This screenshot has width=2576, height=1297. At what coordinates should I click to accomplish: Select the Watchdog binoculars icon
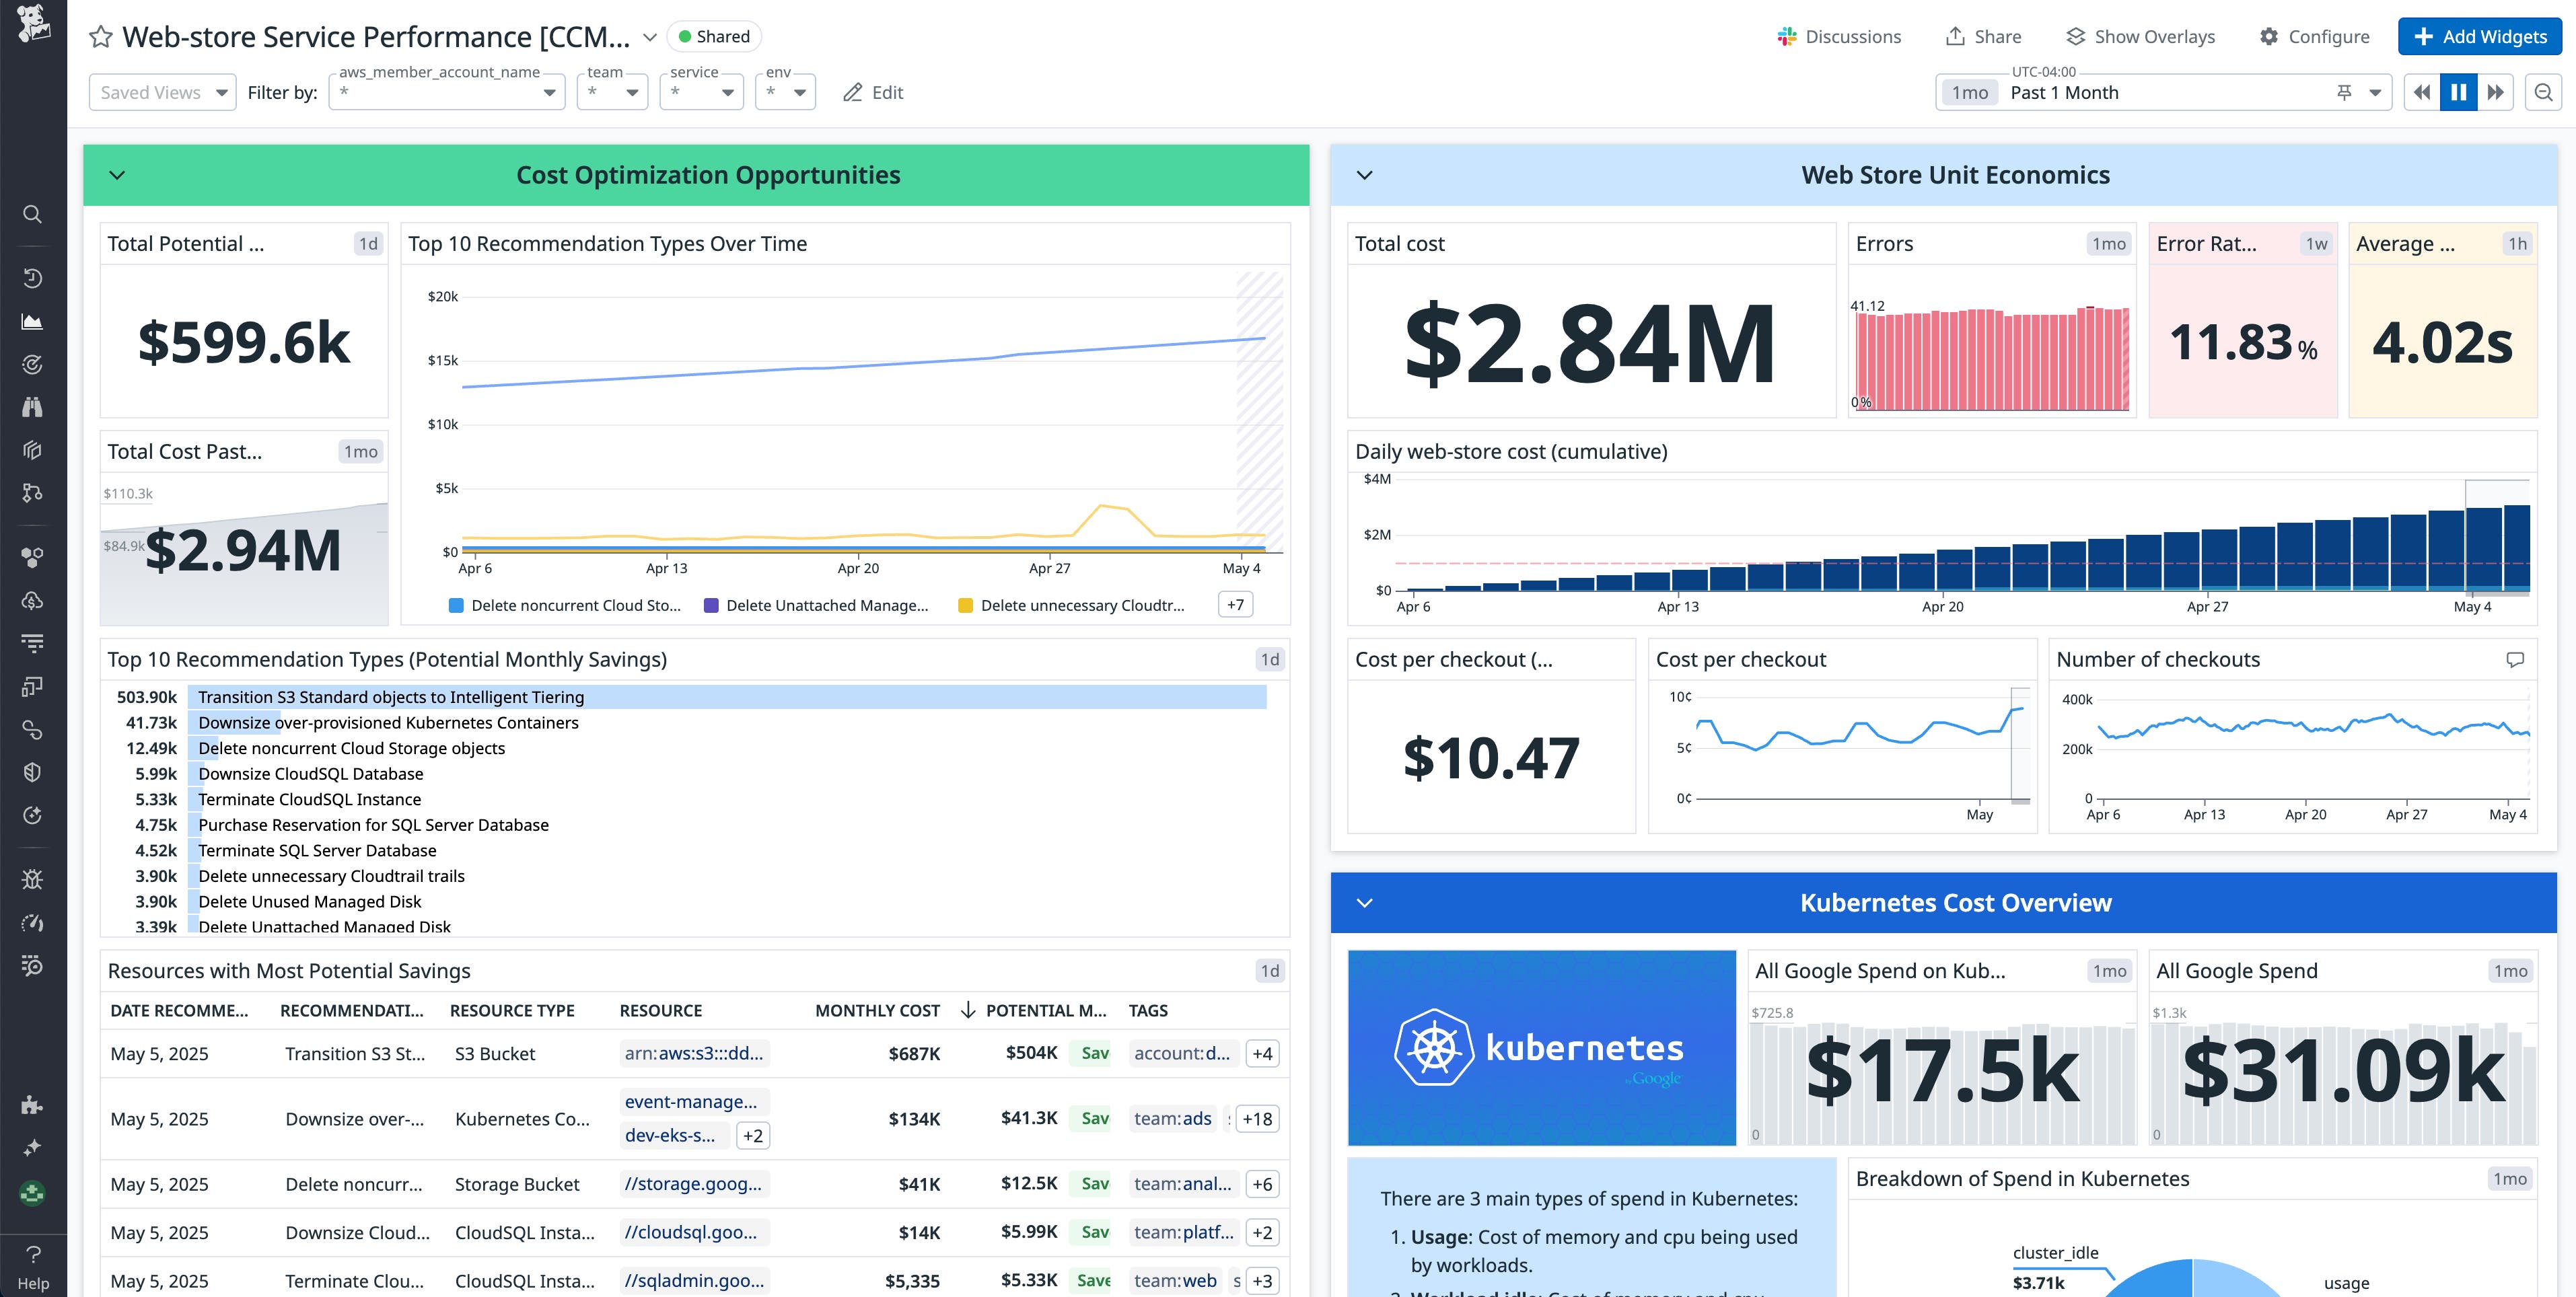coord(33,406)
